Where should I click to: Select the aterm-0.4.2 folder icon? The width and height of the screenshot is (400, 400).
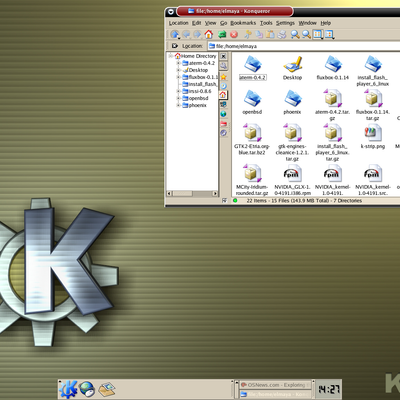click(x=252, y=64)
